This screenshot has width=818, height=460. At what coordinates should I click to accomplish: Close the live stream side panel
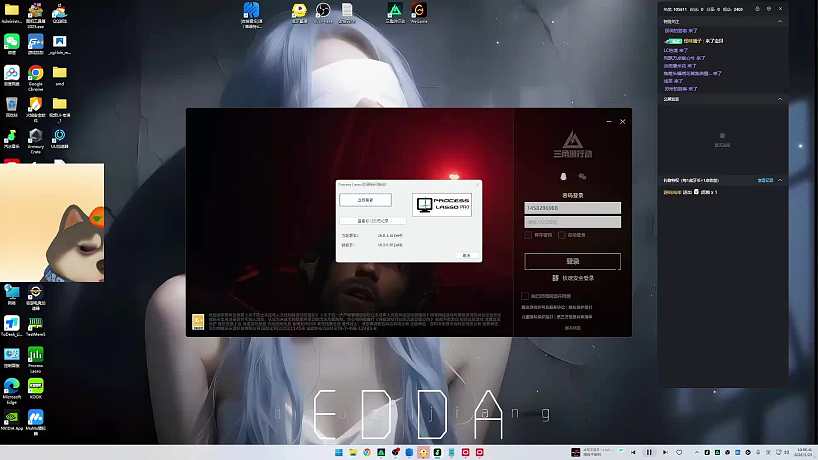click(x=780, y=9)
